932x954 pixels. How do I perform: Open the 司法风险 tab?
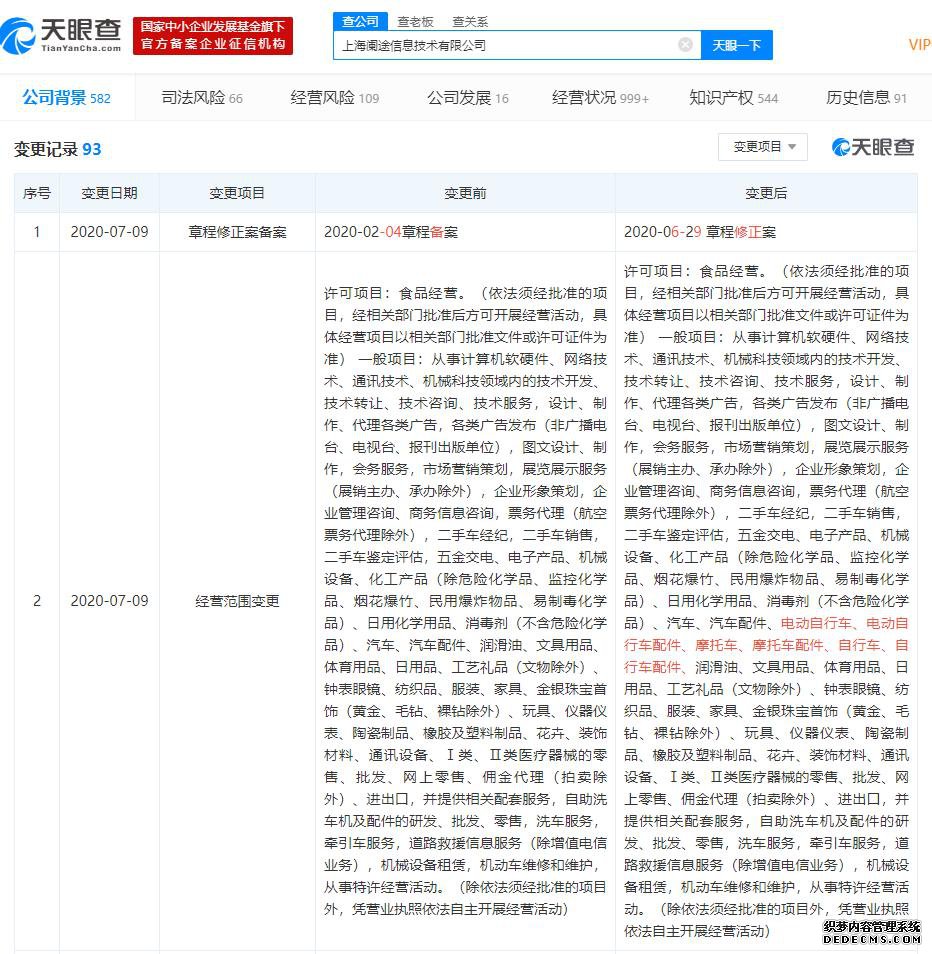tap(202, 97)
